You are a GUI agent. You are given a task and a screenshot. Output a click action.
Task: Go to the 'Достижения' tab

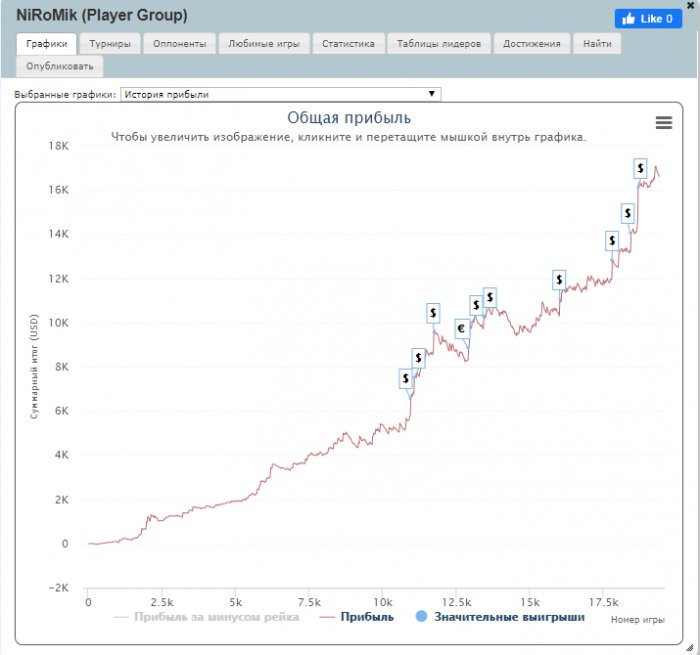pyautogui.click(x=532, y=44)
